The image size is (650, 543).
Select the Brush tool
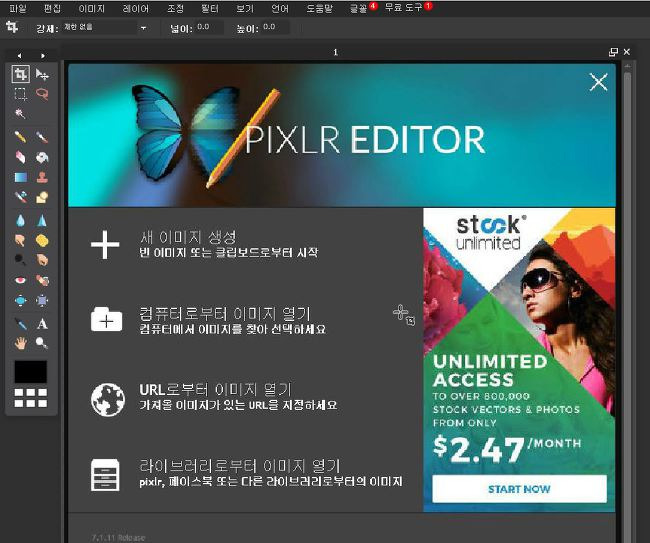pos(42,137)
